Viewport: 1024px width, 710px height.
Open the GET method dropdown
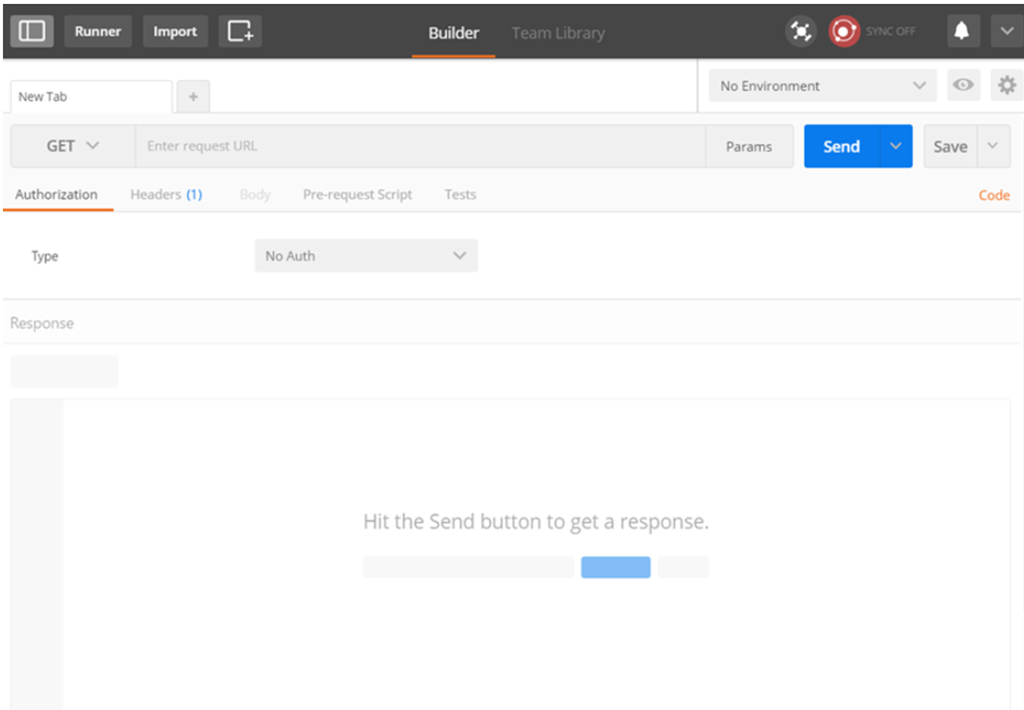coord(72,146)
